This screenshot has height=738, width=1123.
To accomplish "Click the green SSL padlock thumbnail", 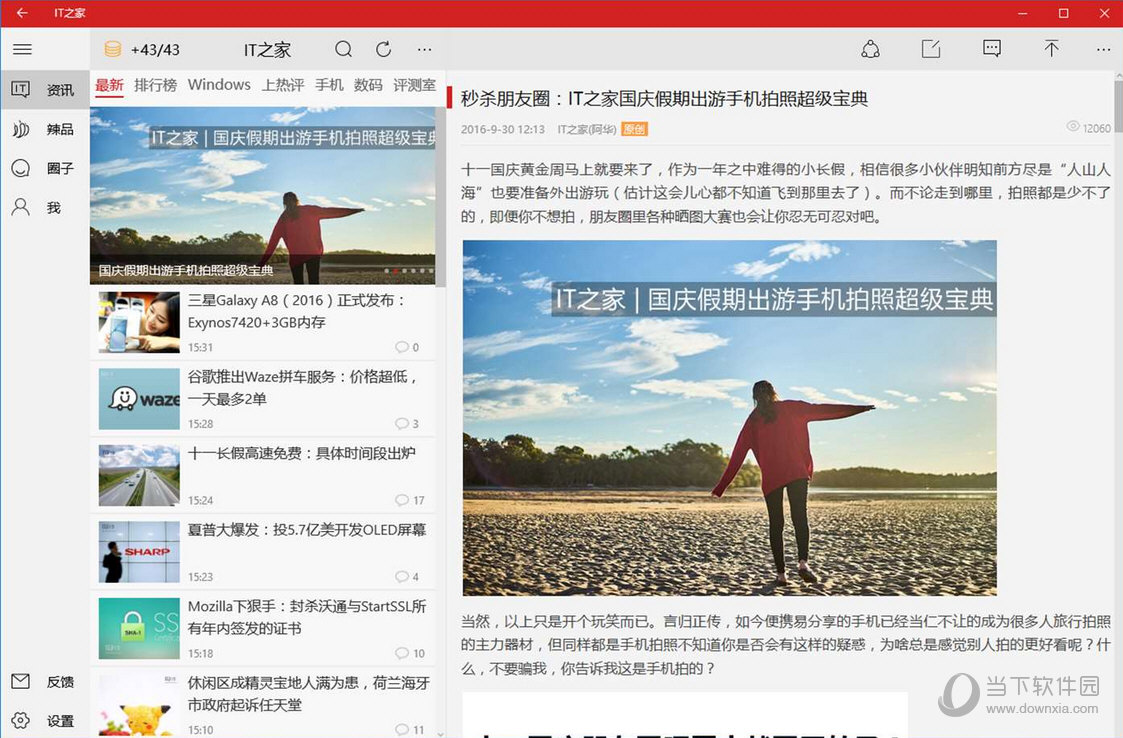I will pyautogui.click(x=139, y=629).
